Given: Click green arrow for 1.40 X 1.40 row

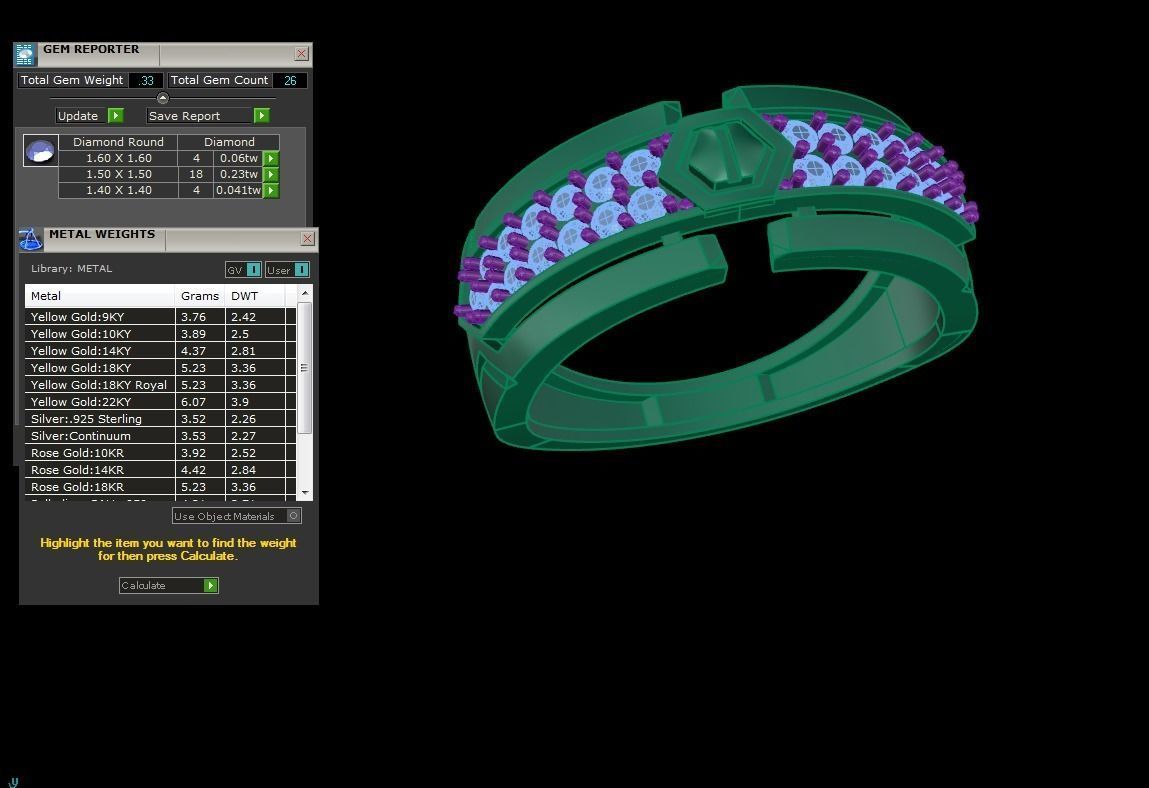Looking at the screenshot, I should pyautogui.click(x=271, y=191).
